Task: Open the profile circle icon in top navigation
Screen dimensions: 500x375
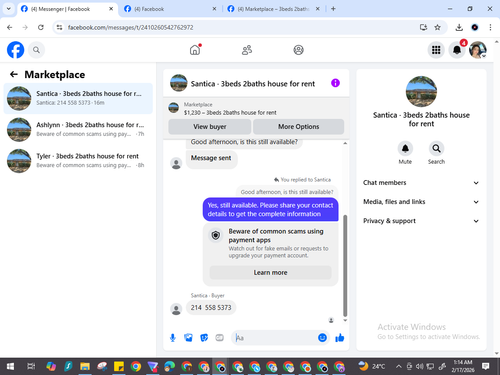Action: [x=298, y=50]
